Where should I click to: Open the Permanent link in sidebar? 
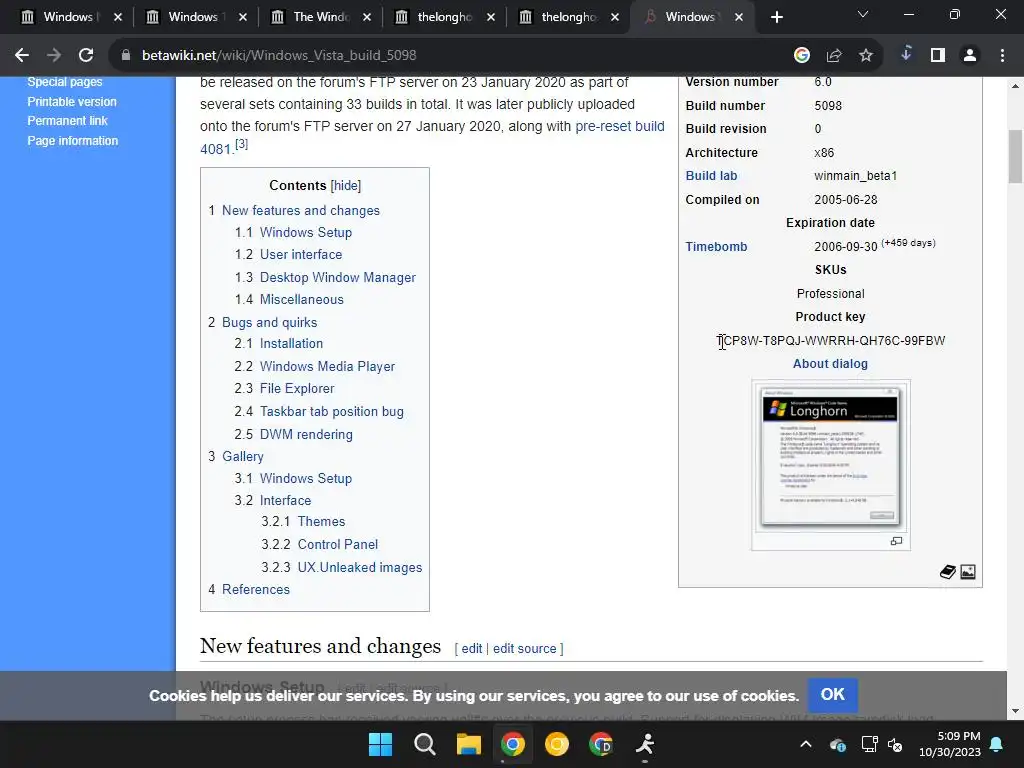click(67, 121)
